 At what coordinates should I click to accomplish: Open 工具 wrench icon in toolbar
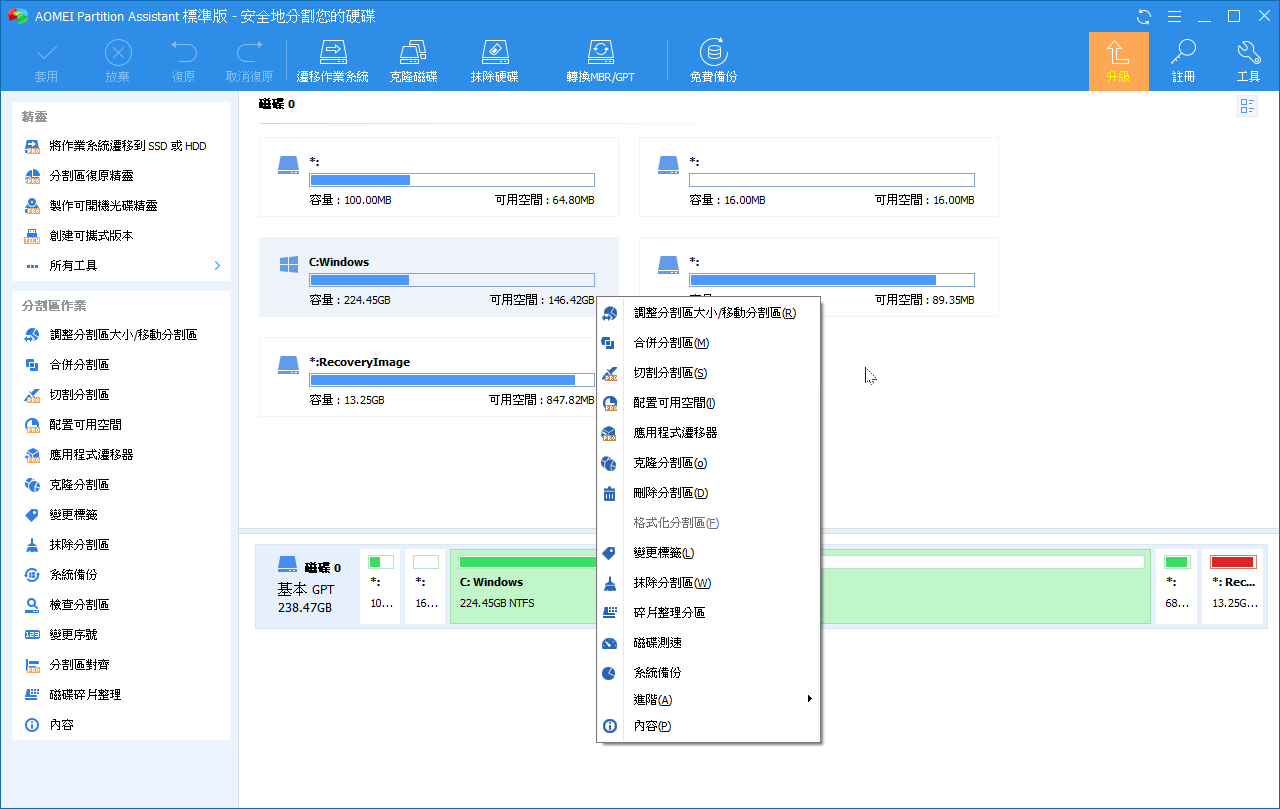coord(1248,62)
